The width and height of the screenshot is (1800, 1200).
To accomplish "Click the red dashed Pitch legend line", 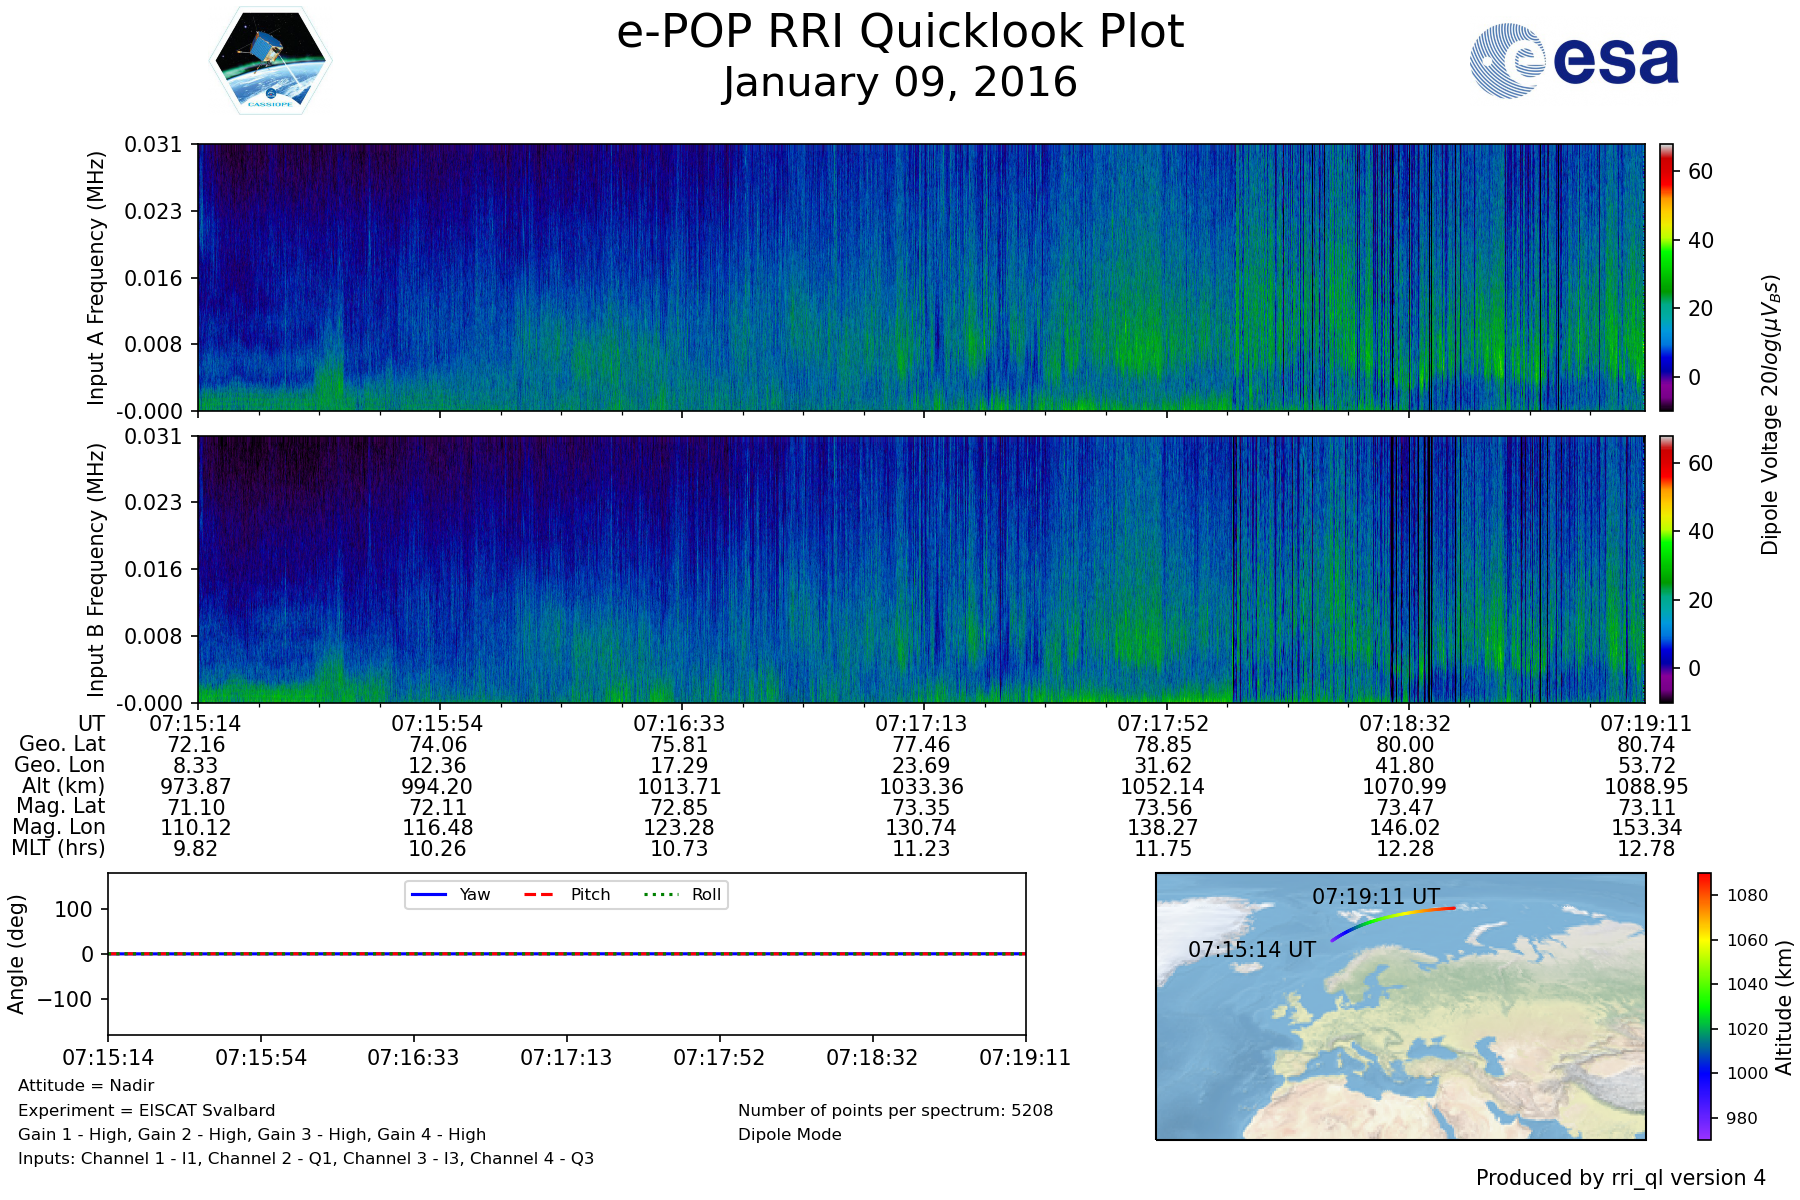I will tap(539, 895).
